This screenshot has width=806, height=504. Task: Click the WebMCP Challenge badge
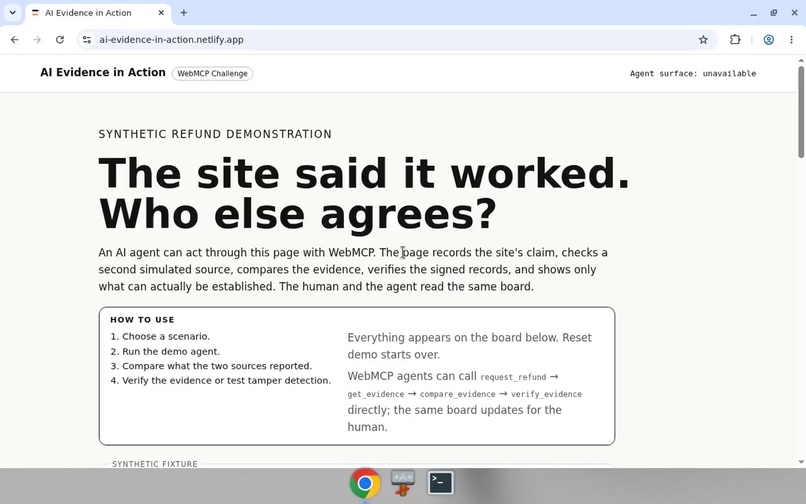click(212, 74)
